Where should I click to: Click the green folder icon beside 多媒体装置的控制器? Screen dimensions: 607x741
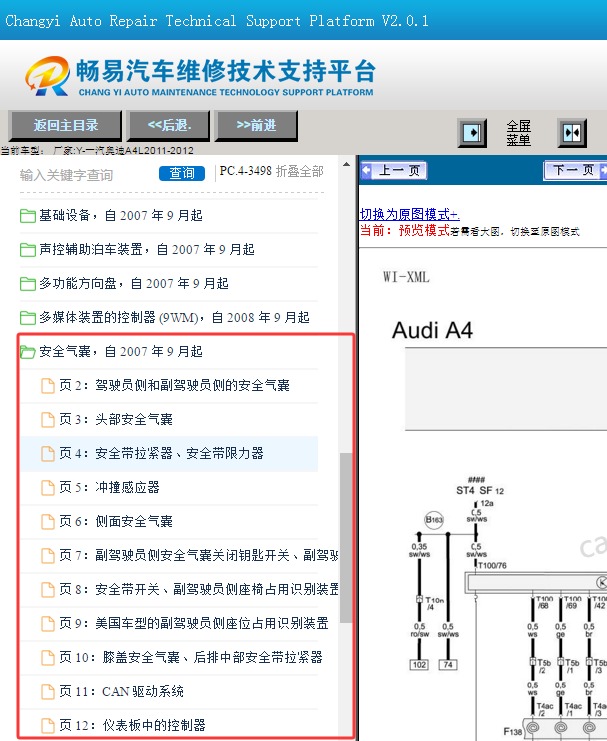[x=28, y=318]
